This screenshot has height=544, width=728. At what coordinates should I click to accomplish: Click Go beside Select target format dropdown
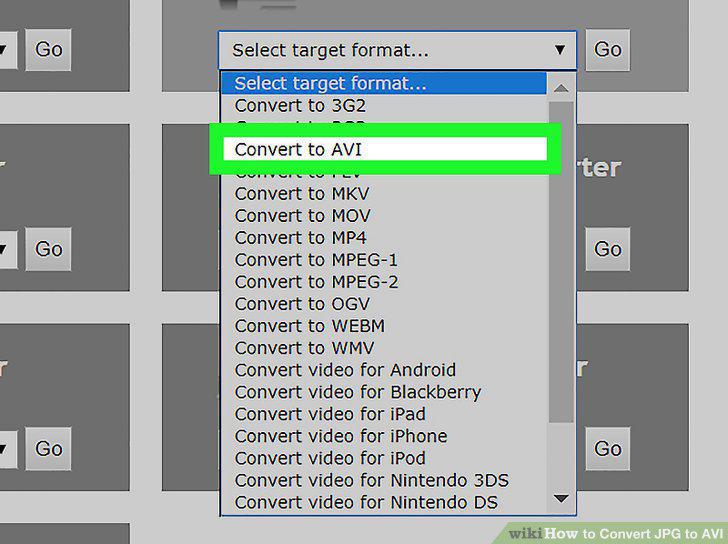(x=608, y=50)
